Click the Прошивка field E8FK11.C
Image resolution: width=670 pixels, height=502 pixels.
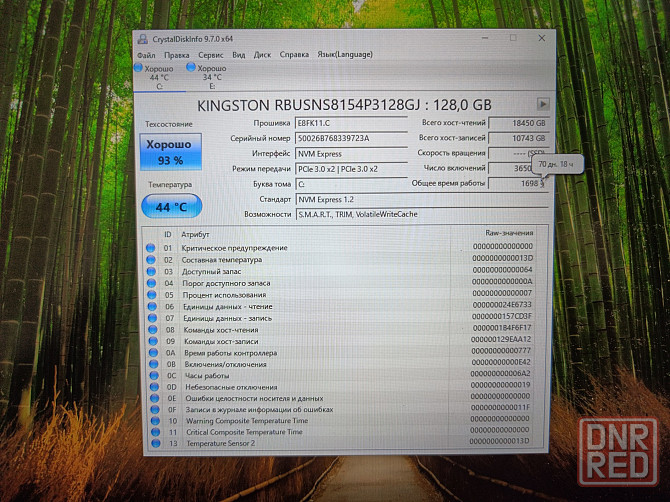tap(351, 123)
